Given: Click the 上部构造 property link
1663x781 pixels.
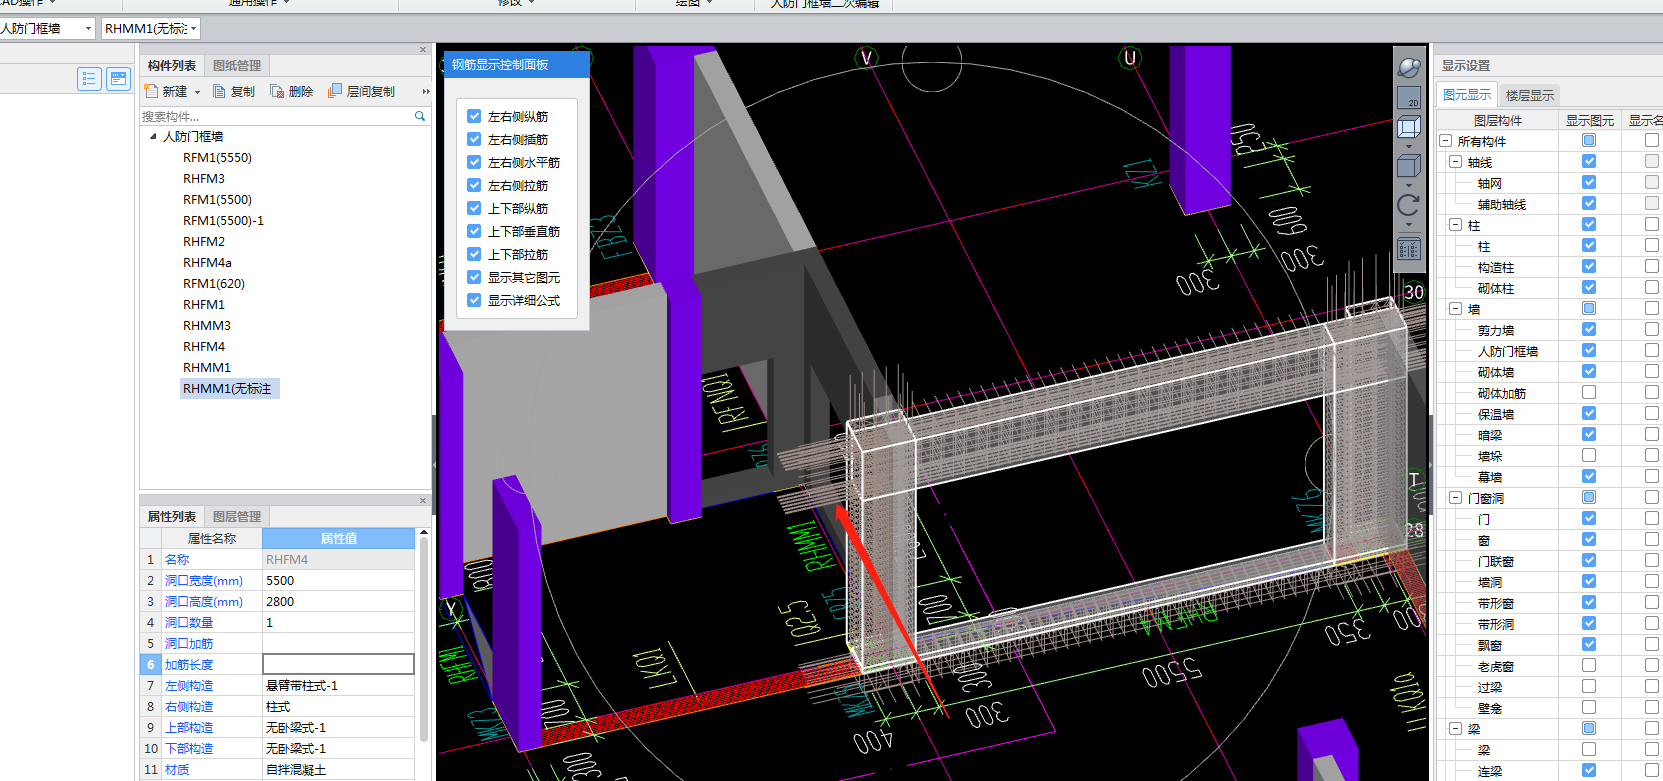Looking at the screenshot, I should click(189, 727).
